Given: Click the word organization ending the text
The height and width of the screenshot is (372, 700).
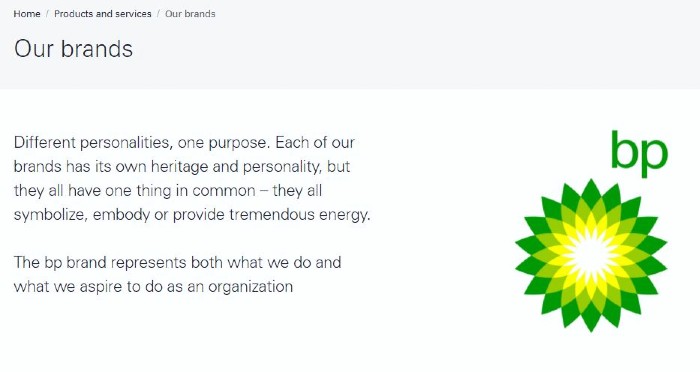Looking at the screenshot, I should click(x=250, y=286).
